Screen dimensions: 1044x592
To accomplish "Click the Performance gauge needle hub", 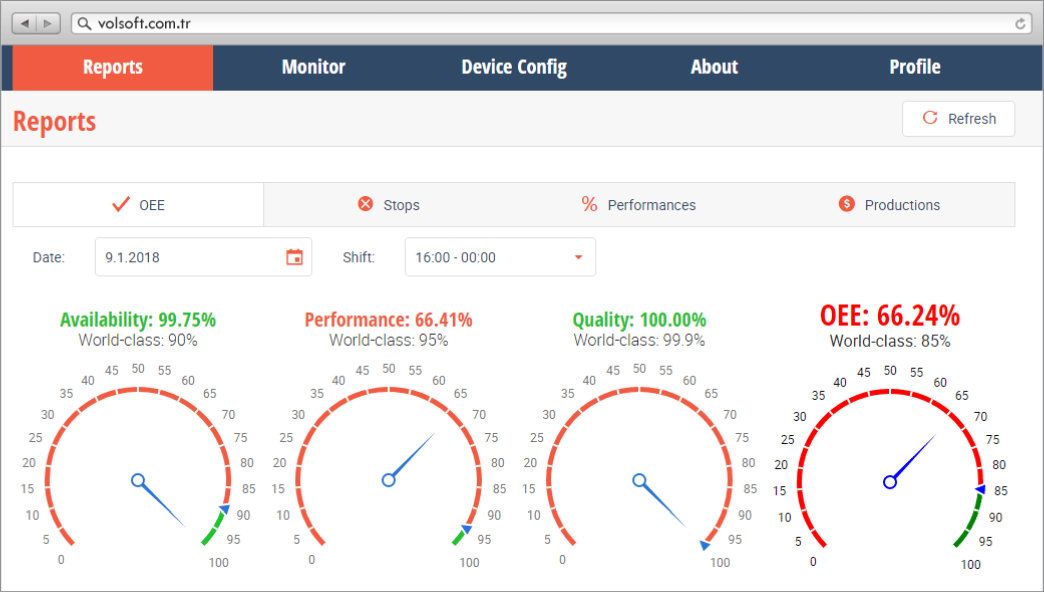I will click(389, 480).
